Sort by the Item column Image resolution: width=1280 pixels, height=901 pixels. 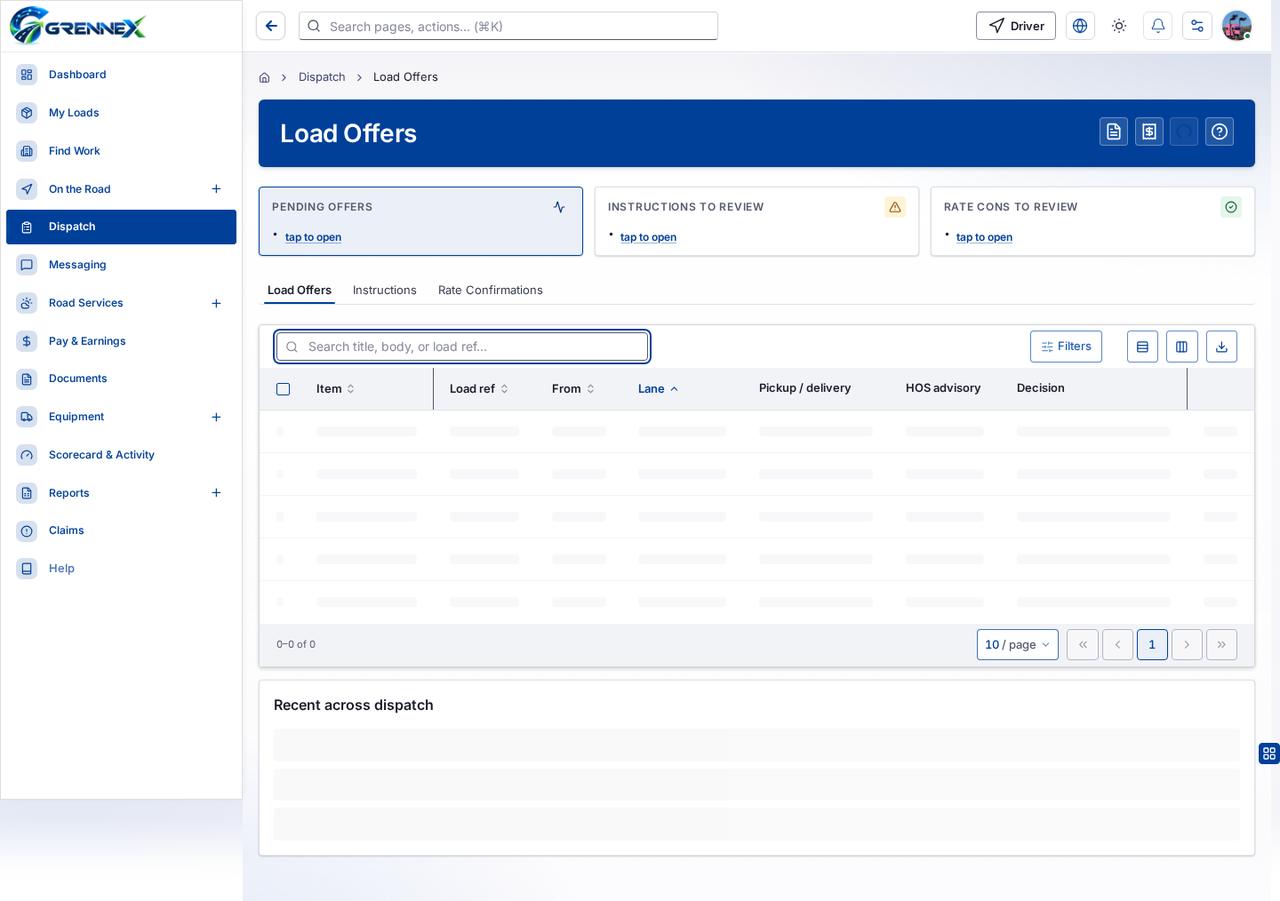(336, 389)
